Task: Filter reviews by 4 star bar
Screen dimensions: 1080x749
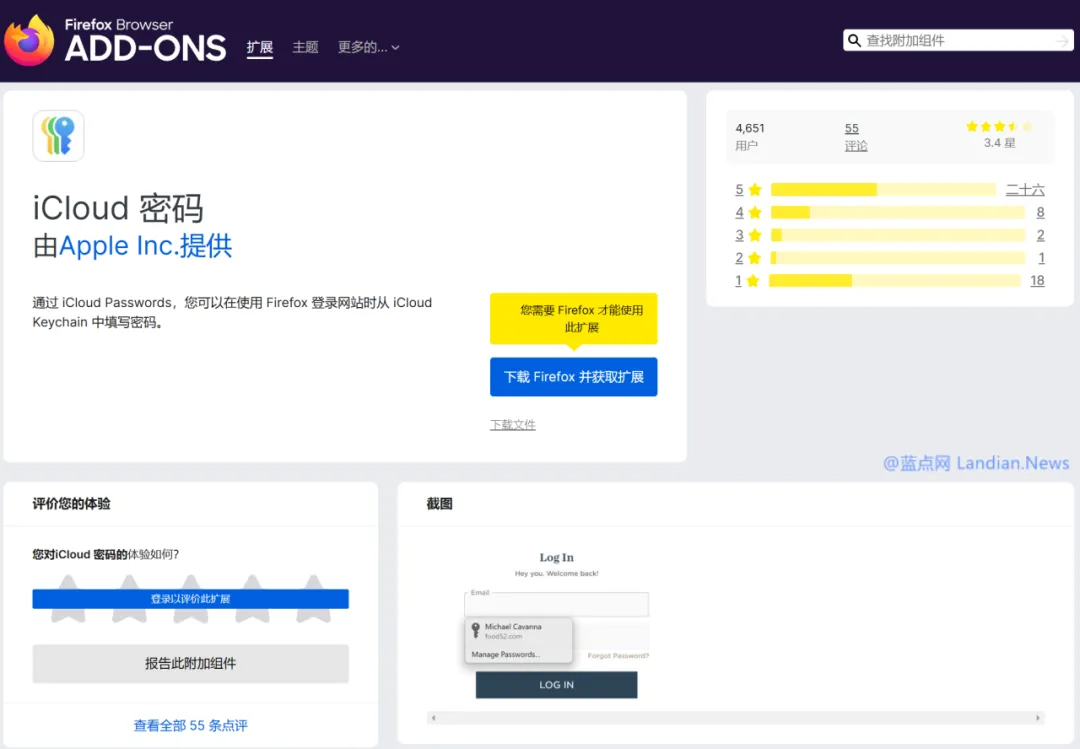Action: click(898, 212)
